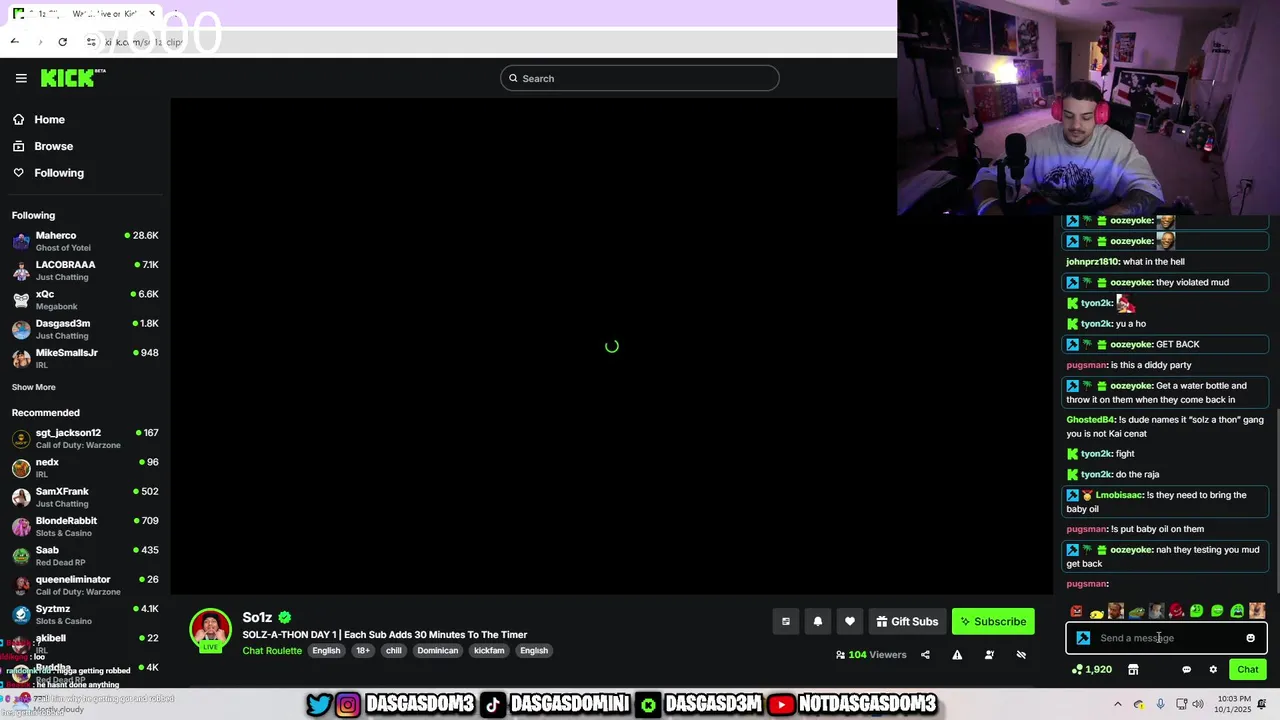Insert the red angry emote
1280x720 pixels.
click(x=1076, y=611)
